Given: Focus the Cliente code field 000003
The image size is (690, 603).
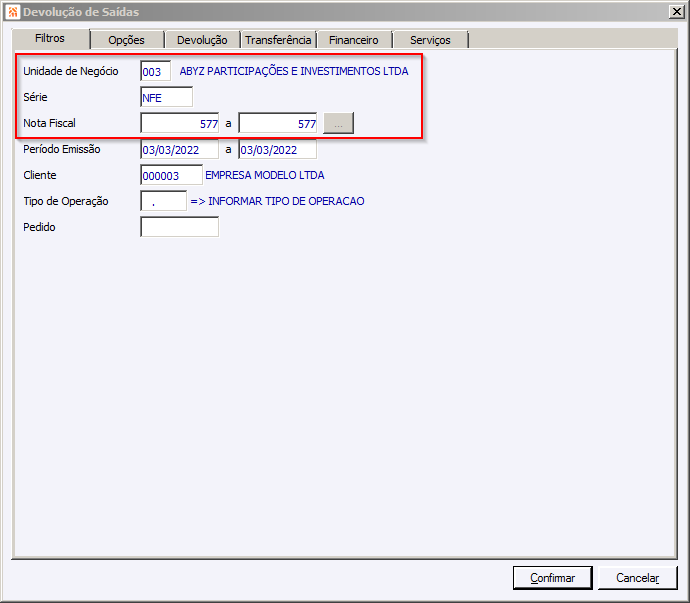Looking at the screenshot, I should pyautogui.click(x=172, y=175).
